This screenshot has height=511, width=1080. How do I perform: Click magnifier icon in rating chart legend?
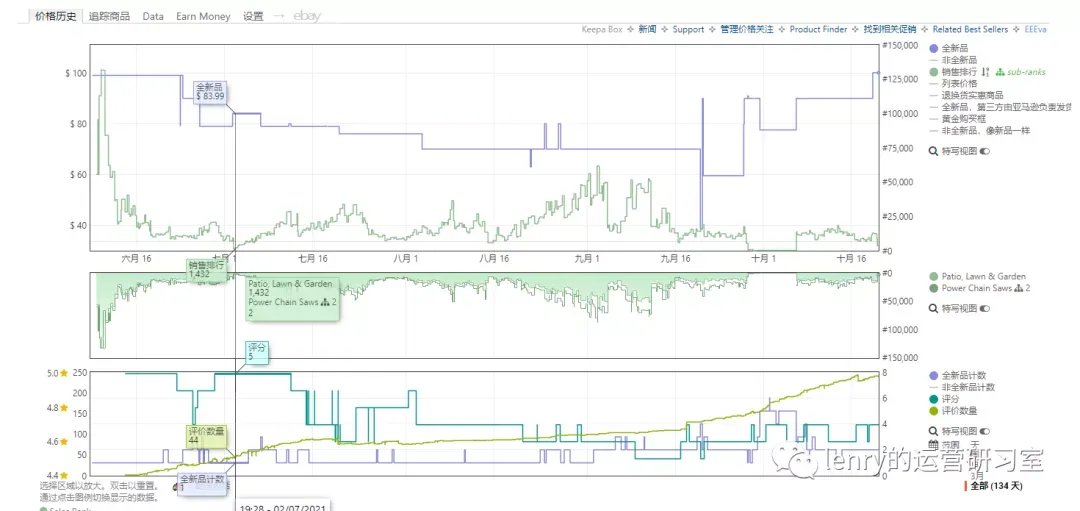[933, 430]
